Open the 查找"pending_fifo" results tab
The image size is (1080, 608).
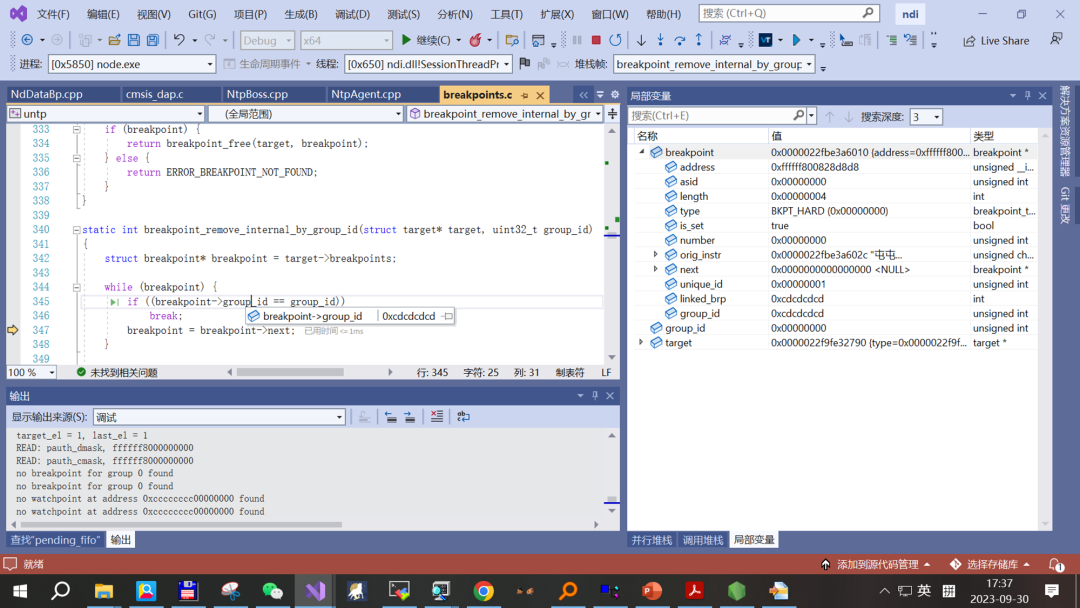[55, 540]
